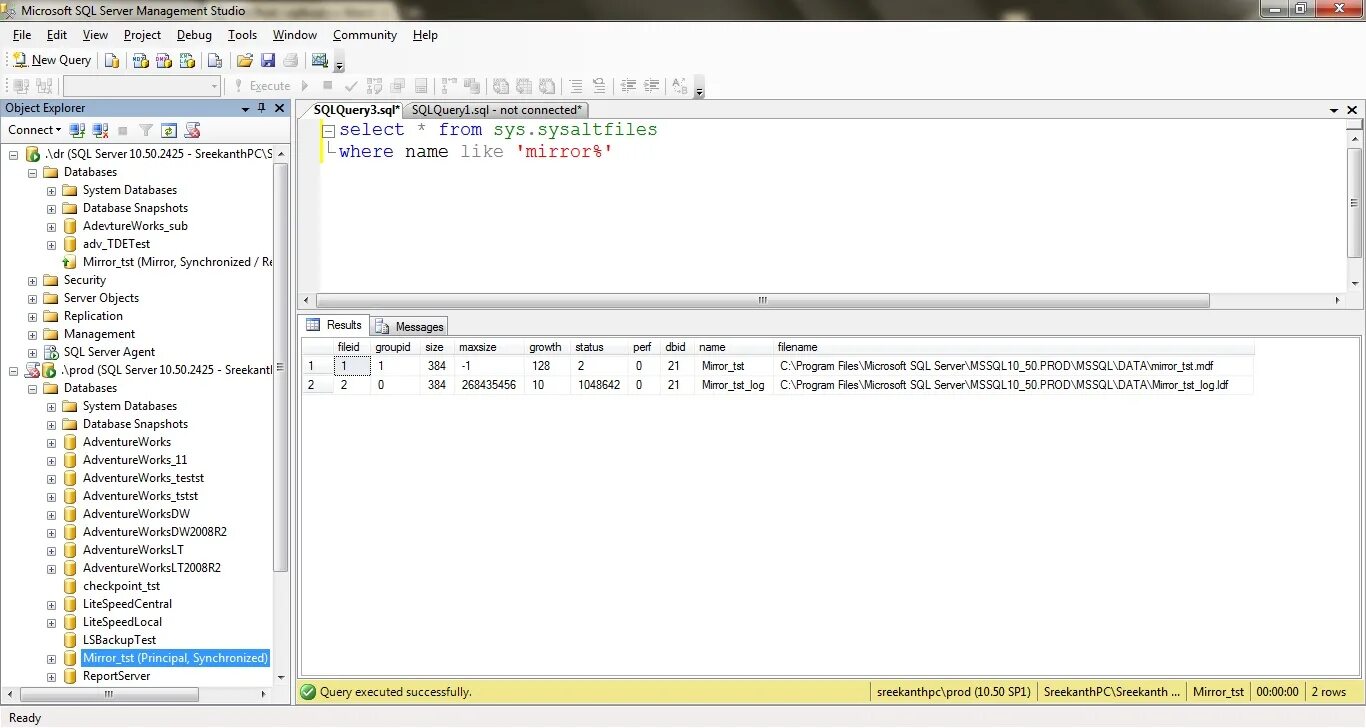Click the Analysis Services DMX Query icon

click(x=164, y=60)
